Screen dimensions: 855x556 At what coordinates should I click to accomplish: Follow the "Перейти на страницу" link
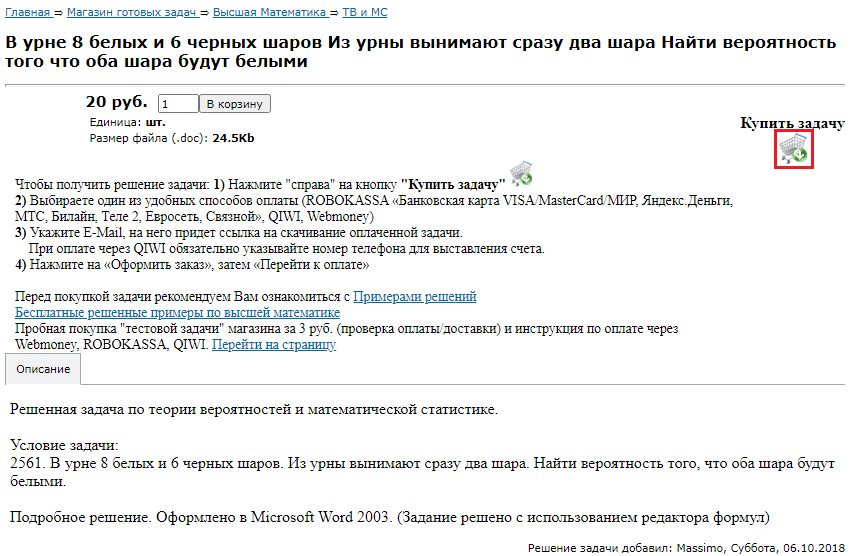(274, 345)
